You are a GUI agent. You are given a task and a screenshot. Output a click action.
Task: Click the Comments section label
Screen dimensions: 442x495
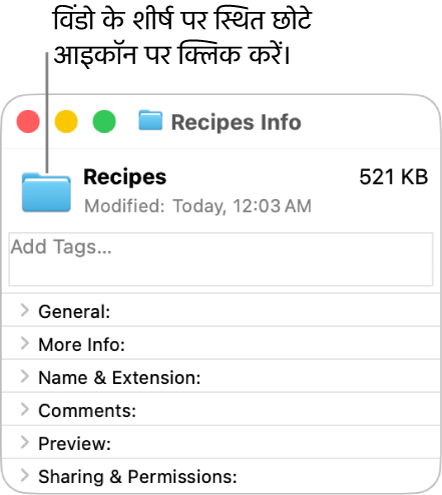coord(87,411)
